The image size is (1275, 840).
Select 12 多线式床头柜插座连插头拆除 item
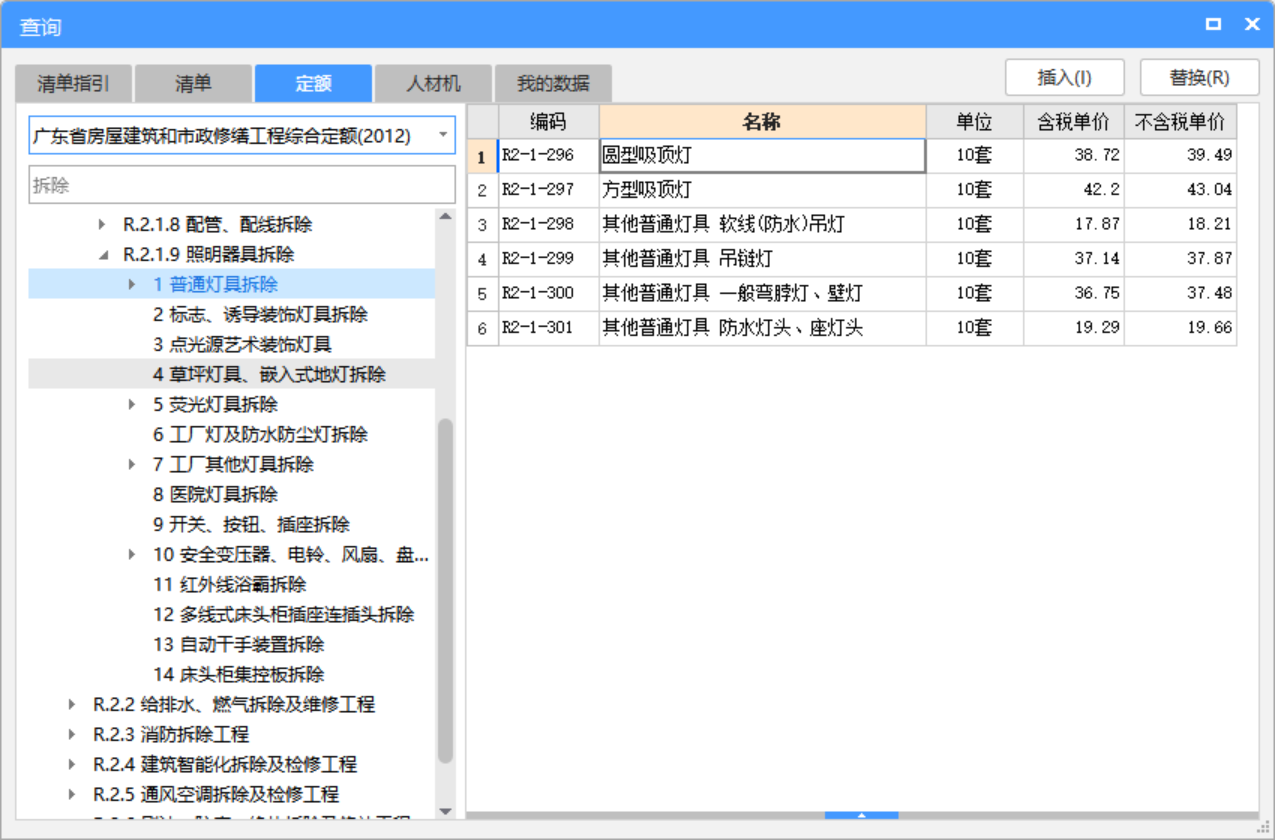click(x=283, y=615)
